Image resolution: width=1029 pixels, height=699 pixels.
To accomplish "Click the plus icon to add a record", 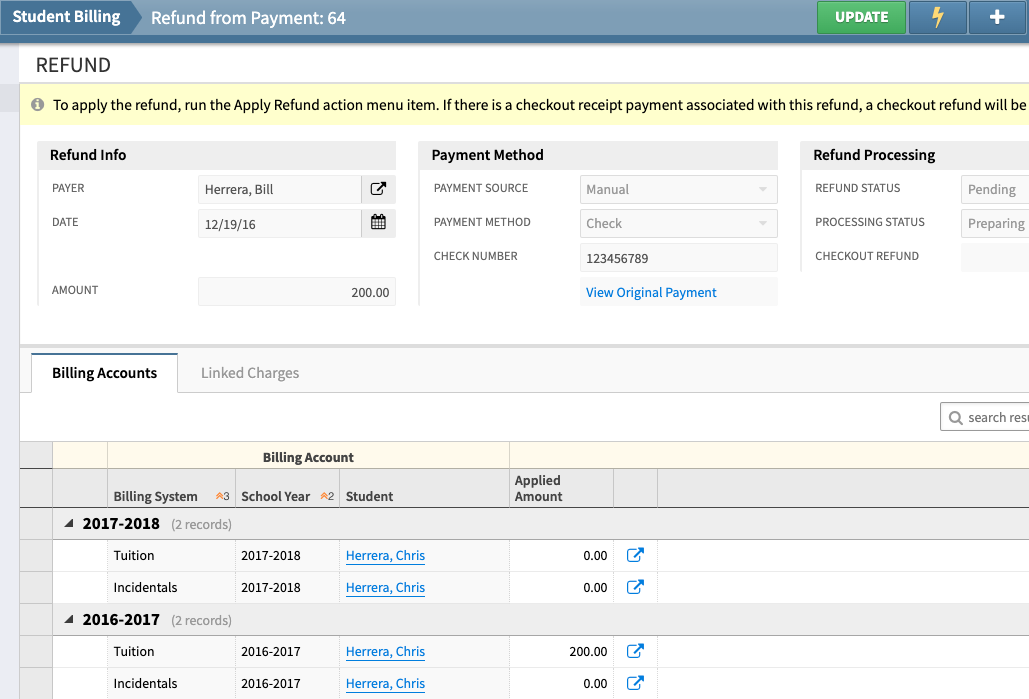I will point(997,17).
